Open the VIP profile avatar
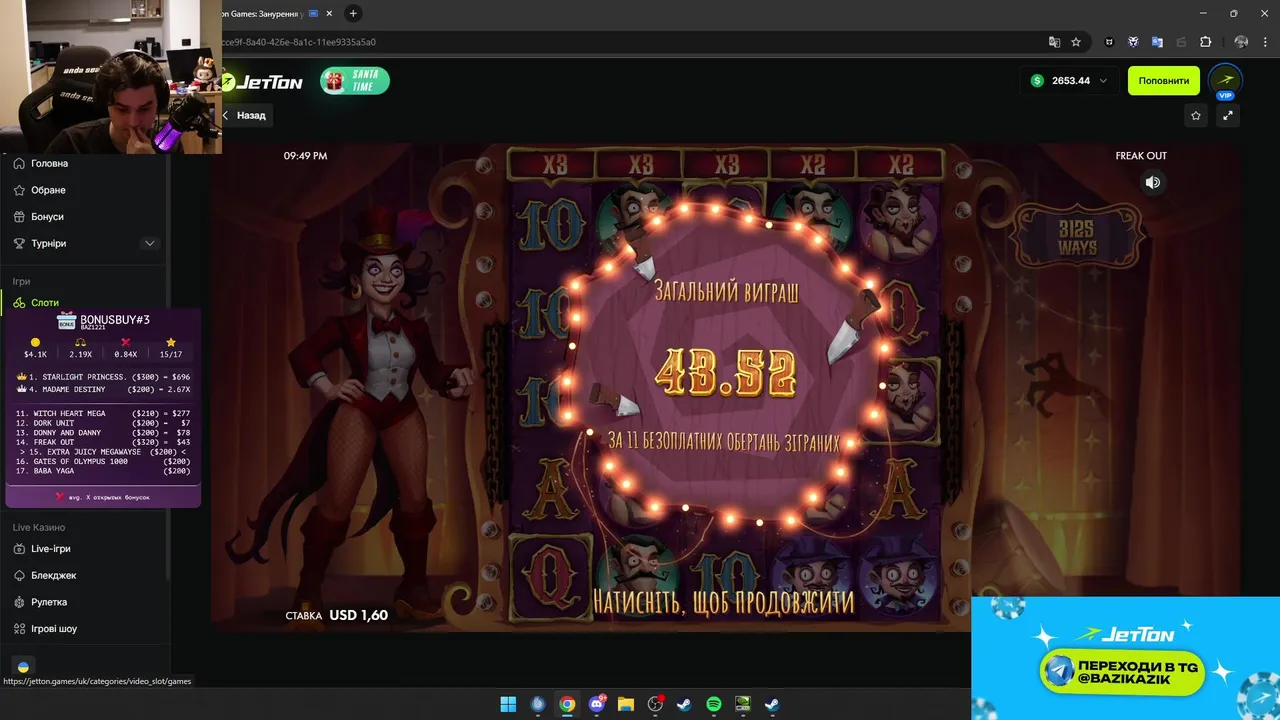Screen dimensions: 1280x720 point(1225,81)
